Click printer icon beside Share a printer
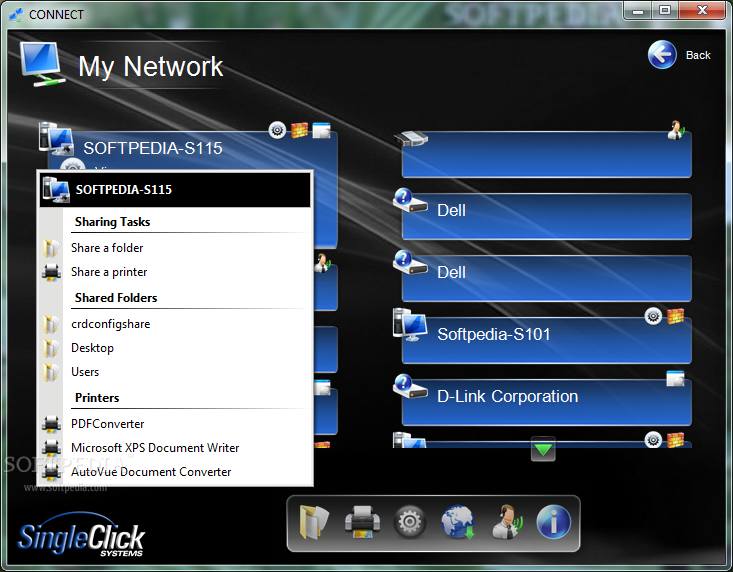The height and width of the screenshot is (572, 733). pyautogui.click(x=51, y=272)
